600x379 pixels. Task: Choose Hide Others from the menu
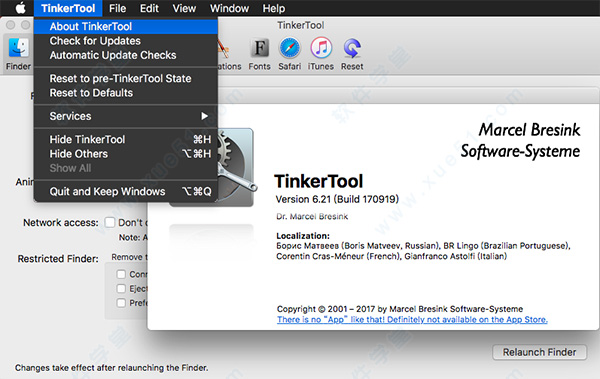tap(126, 154)
